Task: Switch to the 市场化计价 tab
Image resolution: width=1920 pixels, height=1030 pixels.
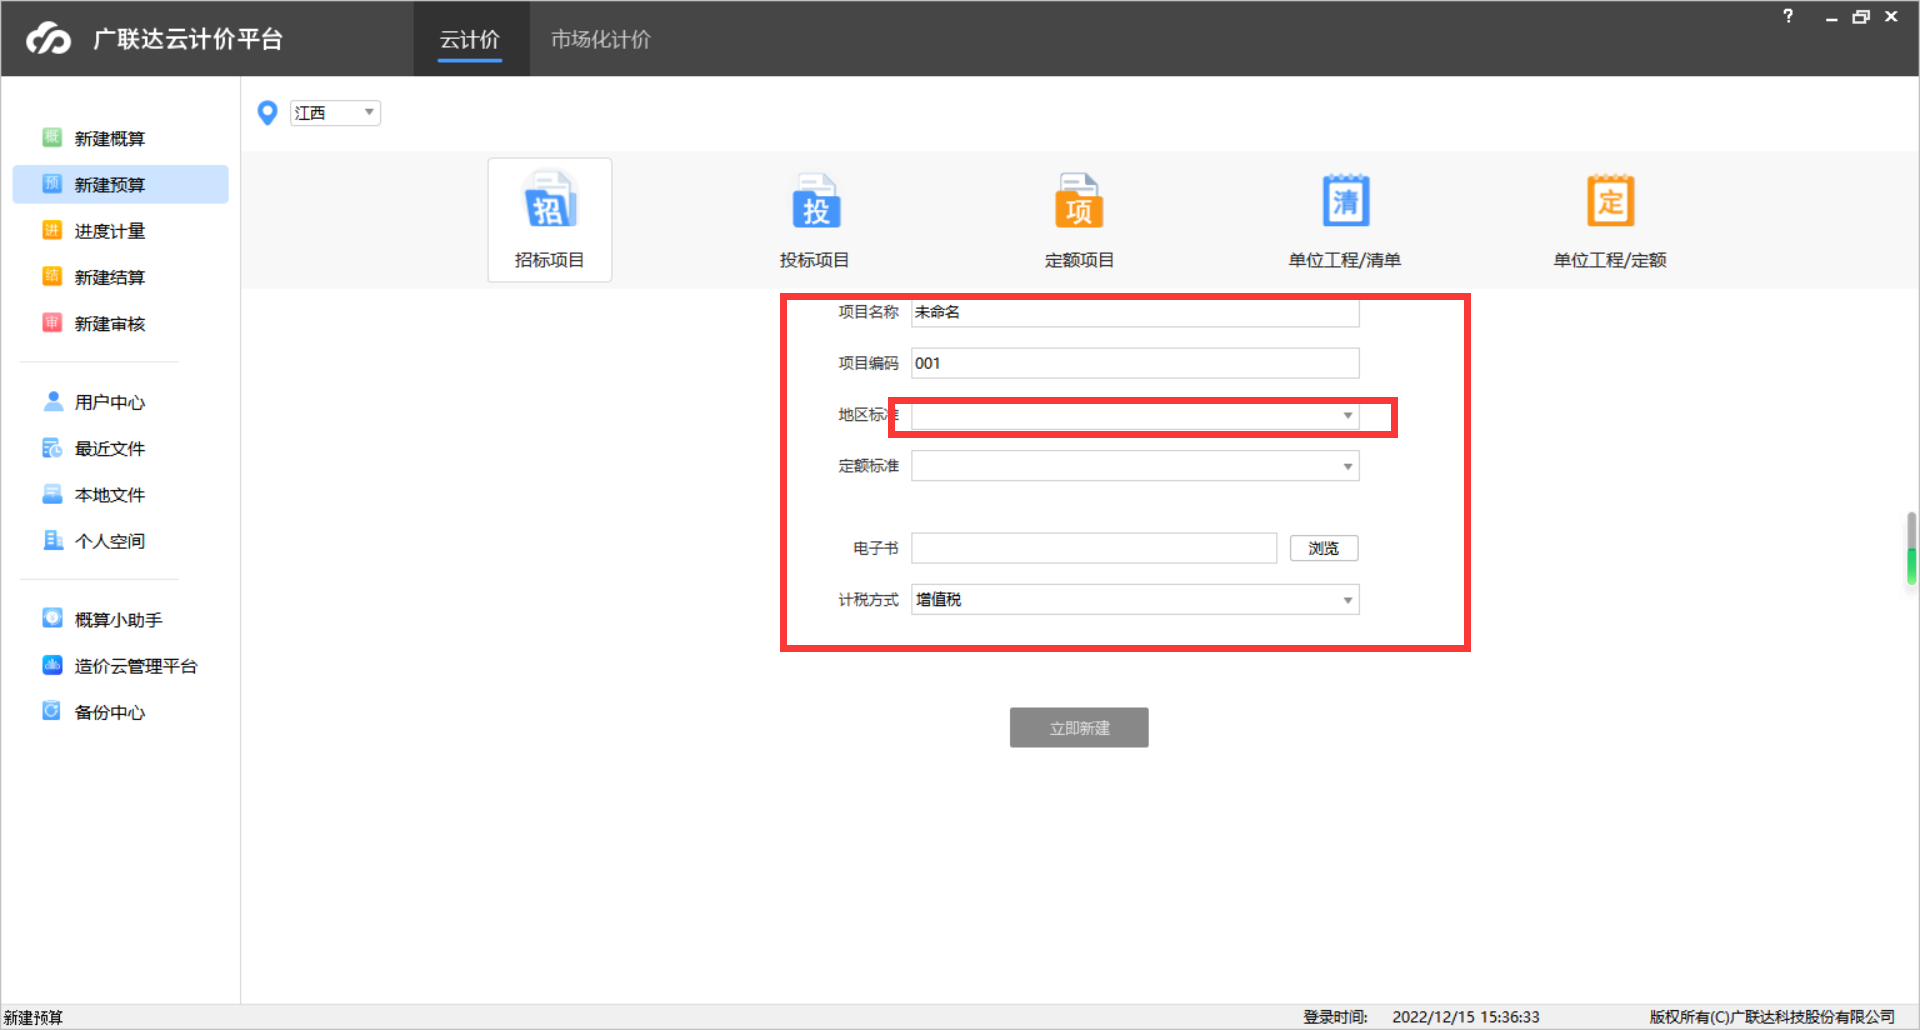Action: point(601,40)
